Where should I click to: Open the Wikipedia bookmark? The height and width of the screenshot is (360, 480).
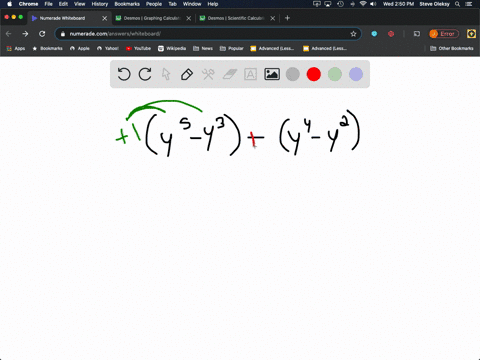172,48
